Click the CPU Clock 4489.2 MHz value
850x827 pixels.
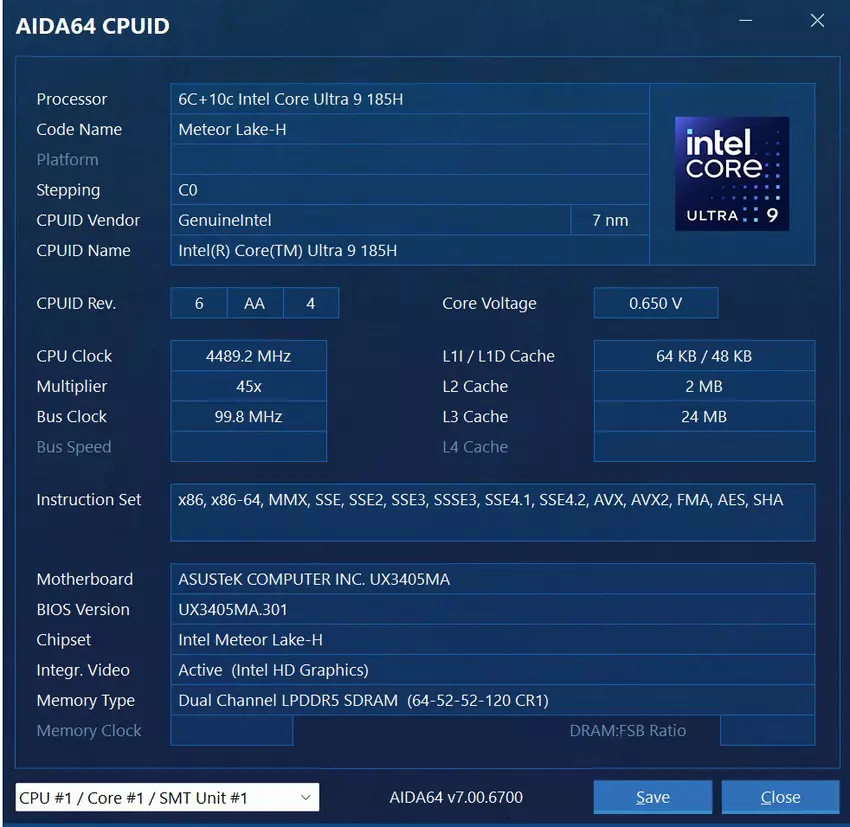click(248, 356)
